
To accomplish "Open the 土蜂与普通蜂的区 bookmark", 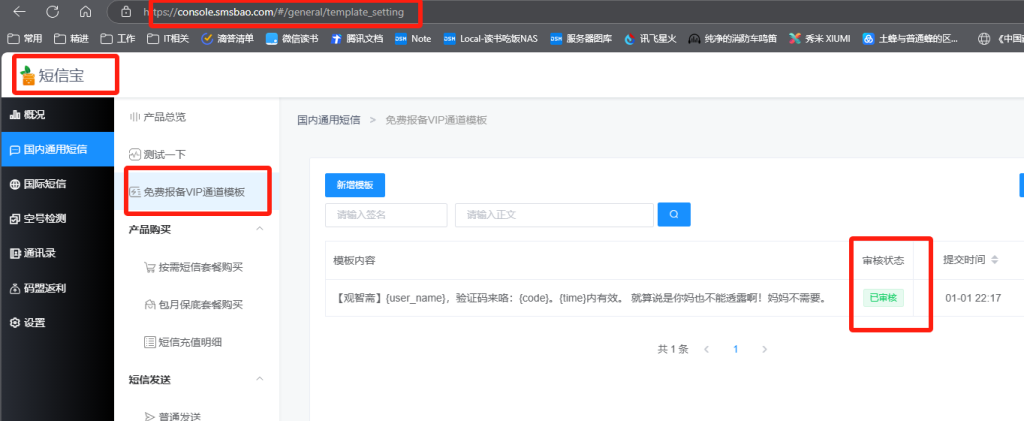I will tap(910, 39).
